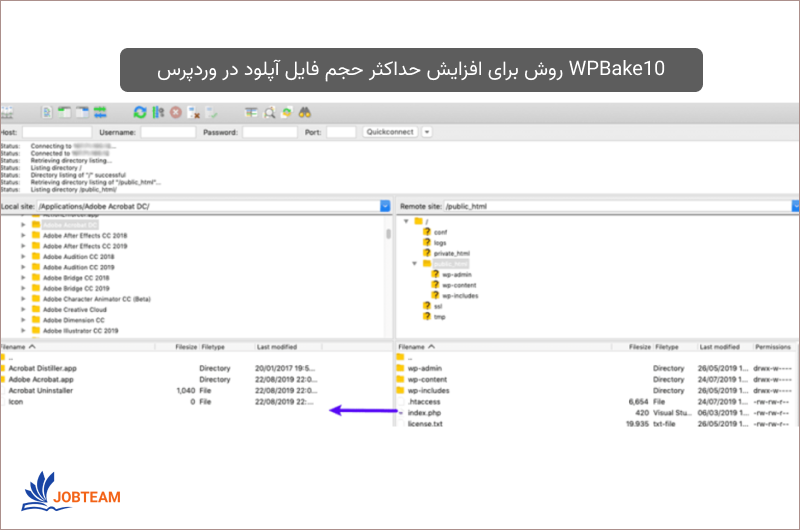Select Adobe Bridge CC 2018 folder icon
The width and height of the screenshot is (800, 530).
click(x=36, y=277)
